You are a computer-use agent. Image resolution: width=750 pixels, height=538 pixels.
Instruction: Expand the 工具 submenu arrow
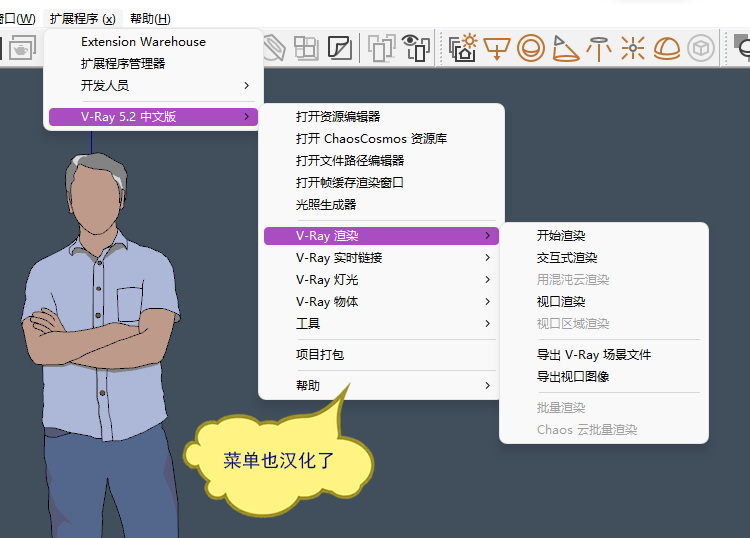click(x=487, y=324)
